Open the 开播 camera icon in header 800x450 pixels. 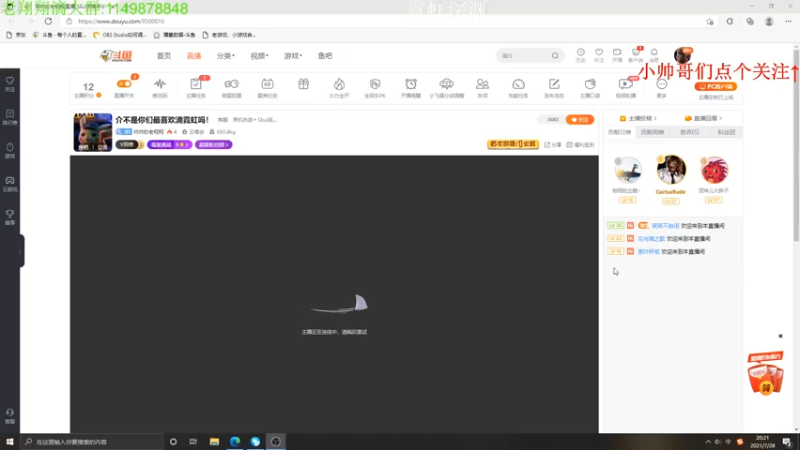coord(617,53)
